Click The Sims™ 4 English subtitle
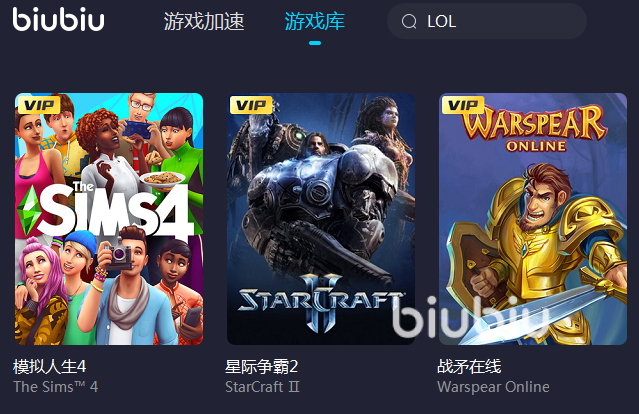Image resolution: width=639 pixels, height=414 pixels. pos(55,387)
